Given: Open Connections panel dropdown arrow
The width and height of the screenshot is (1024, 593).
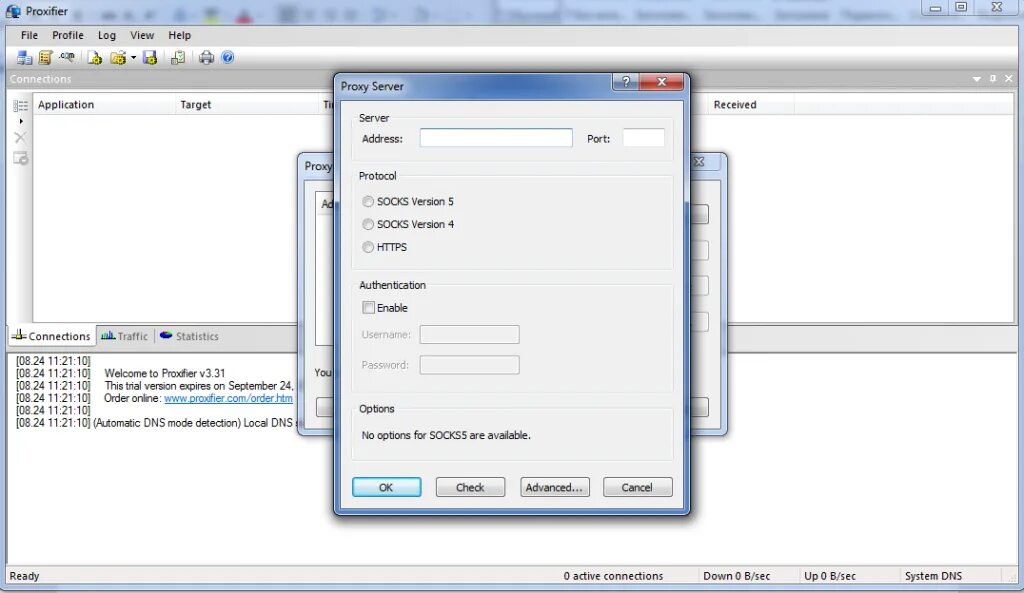Looking at the screenshot, I should point(977,79).
